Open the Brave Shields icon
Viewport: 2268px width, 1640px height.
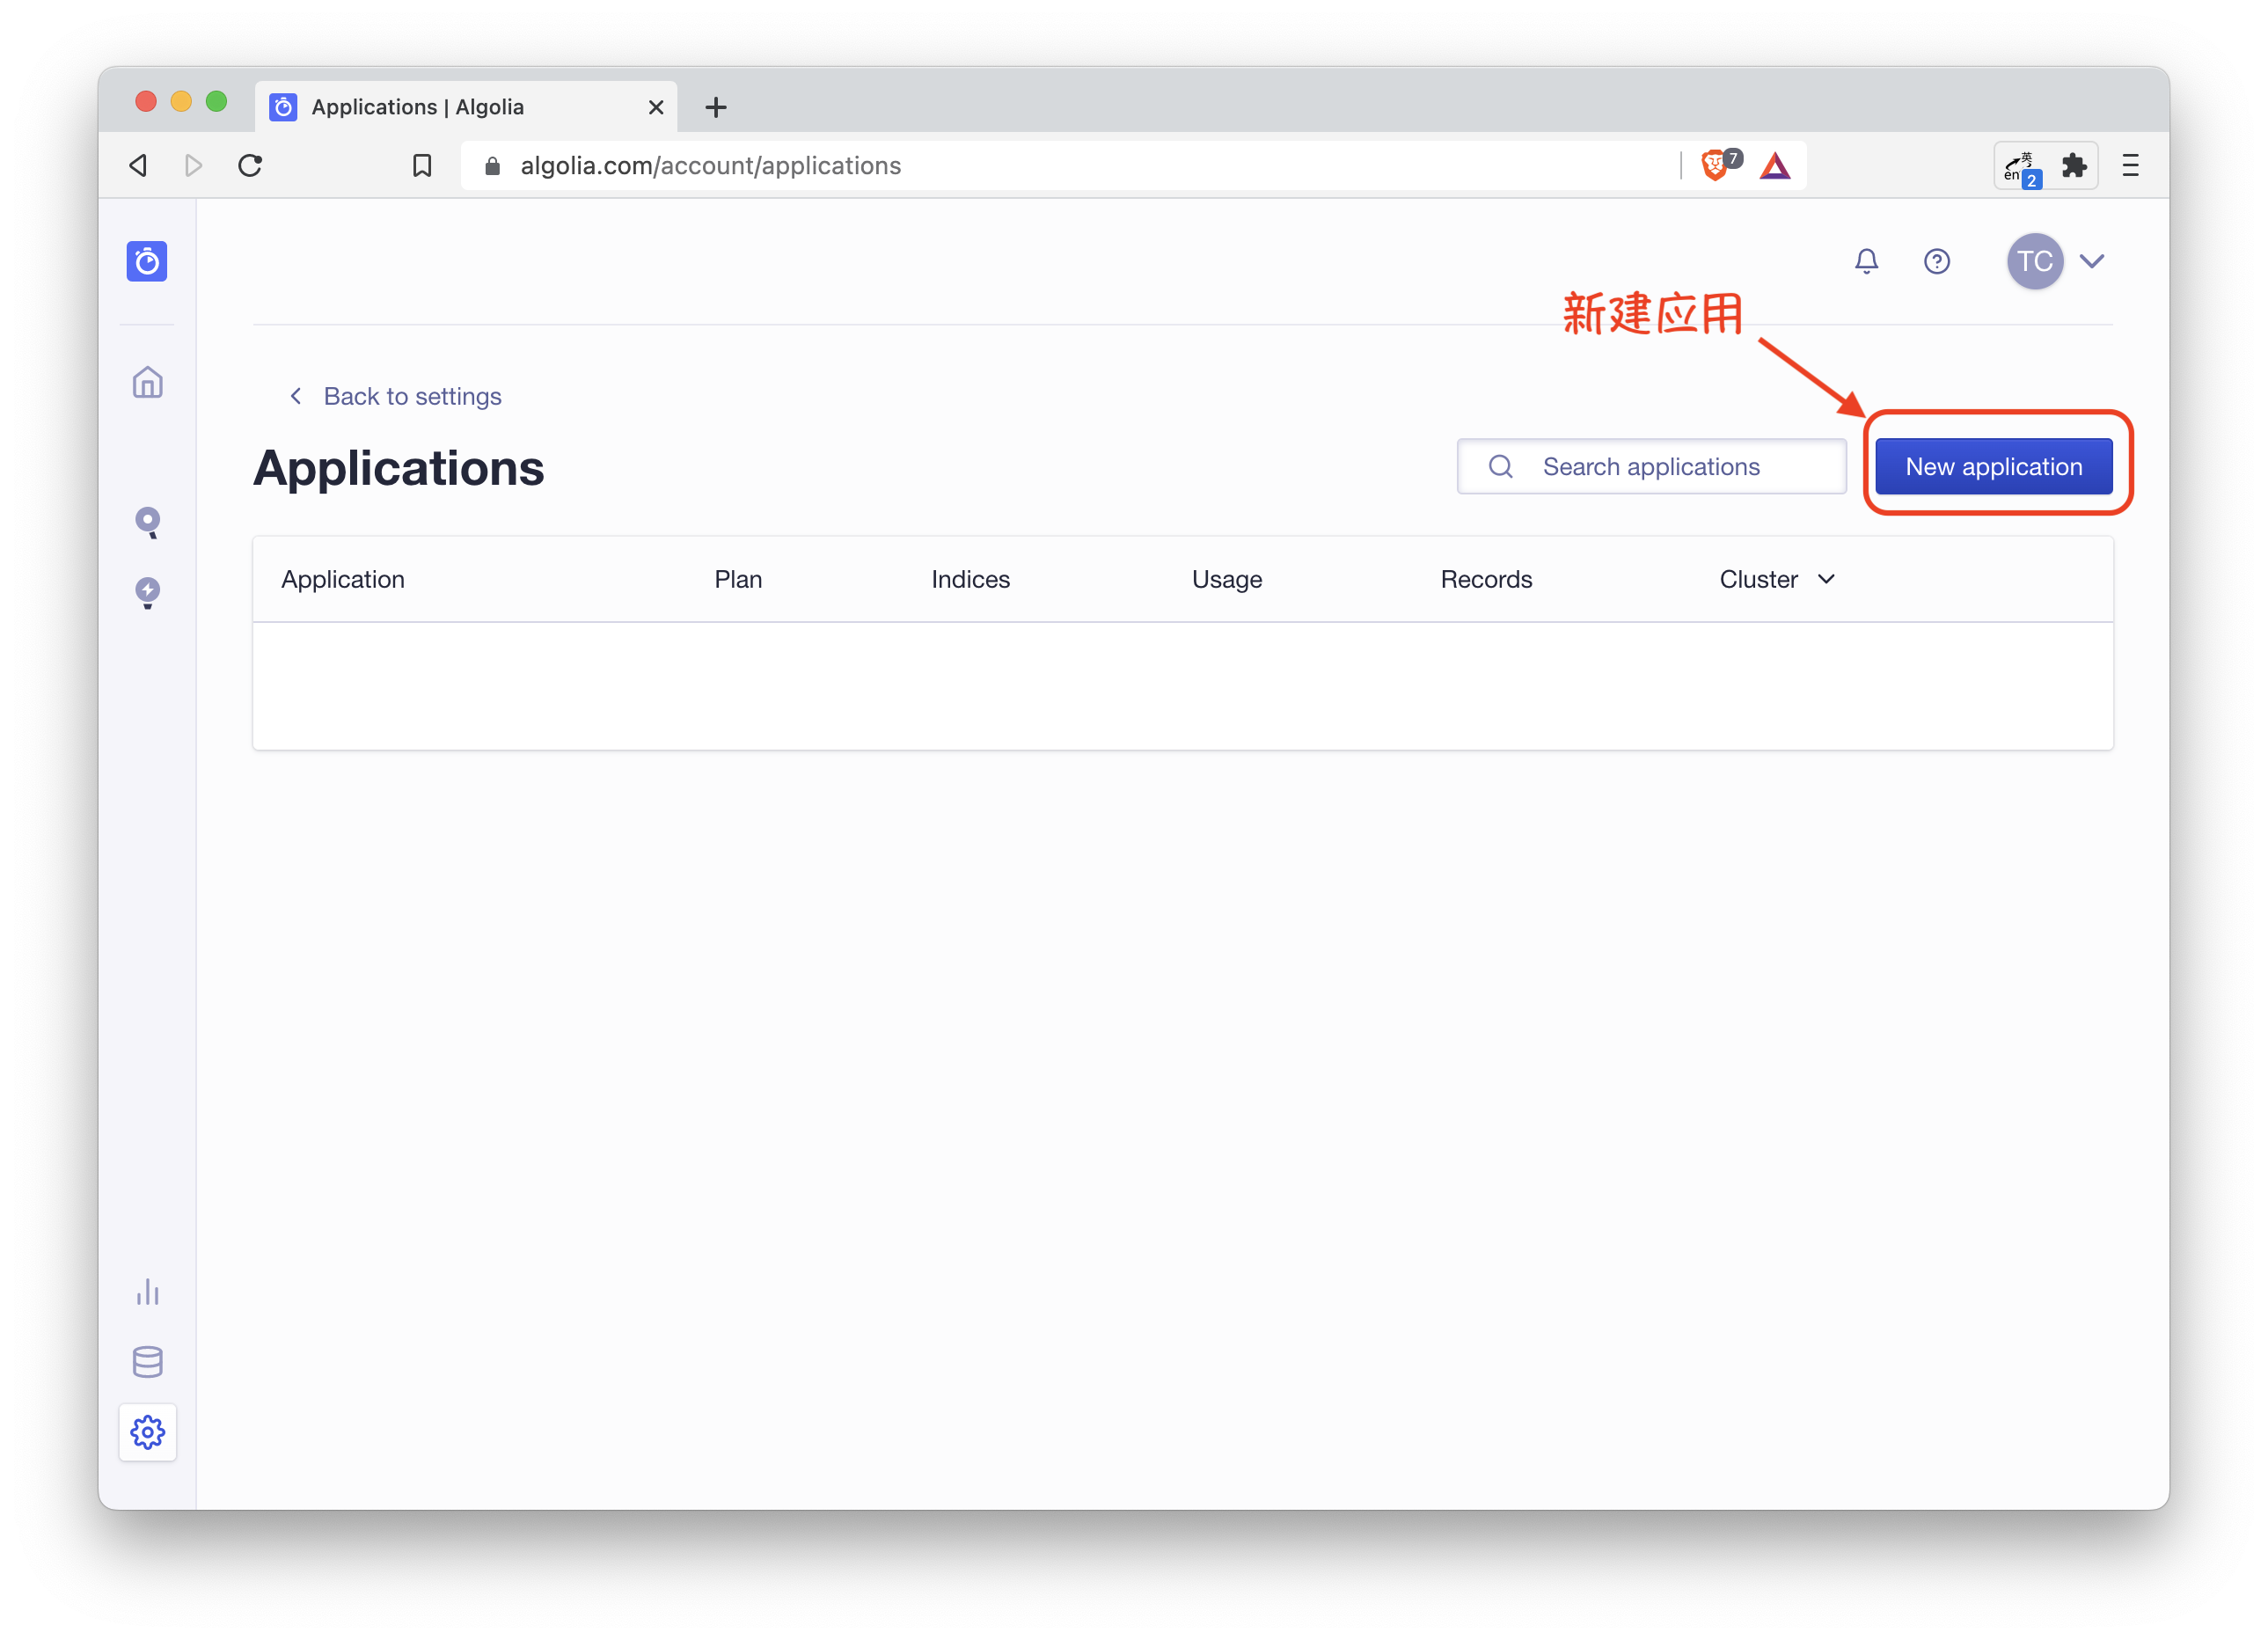(1718, 164)
